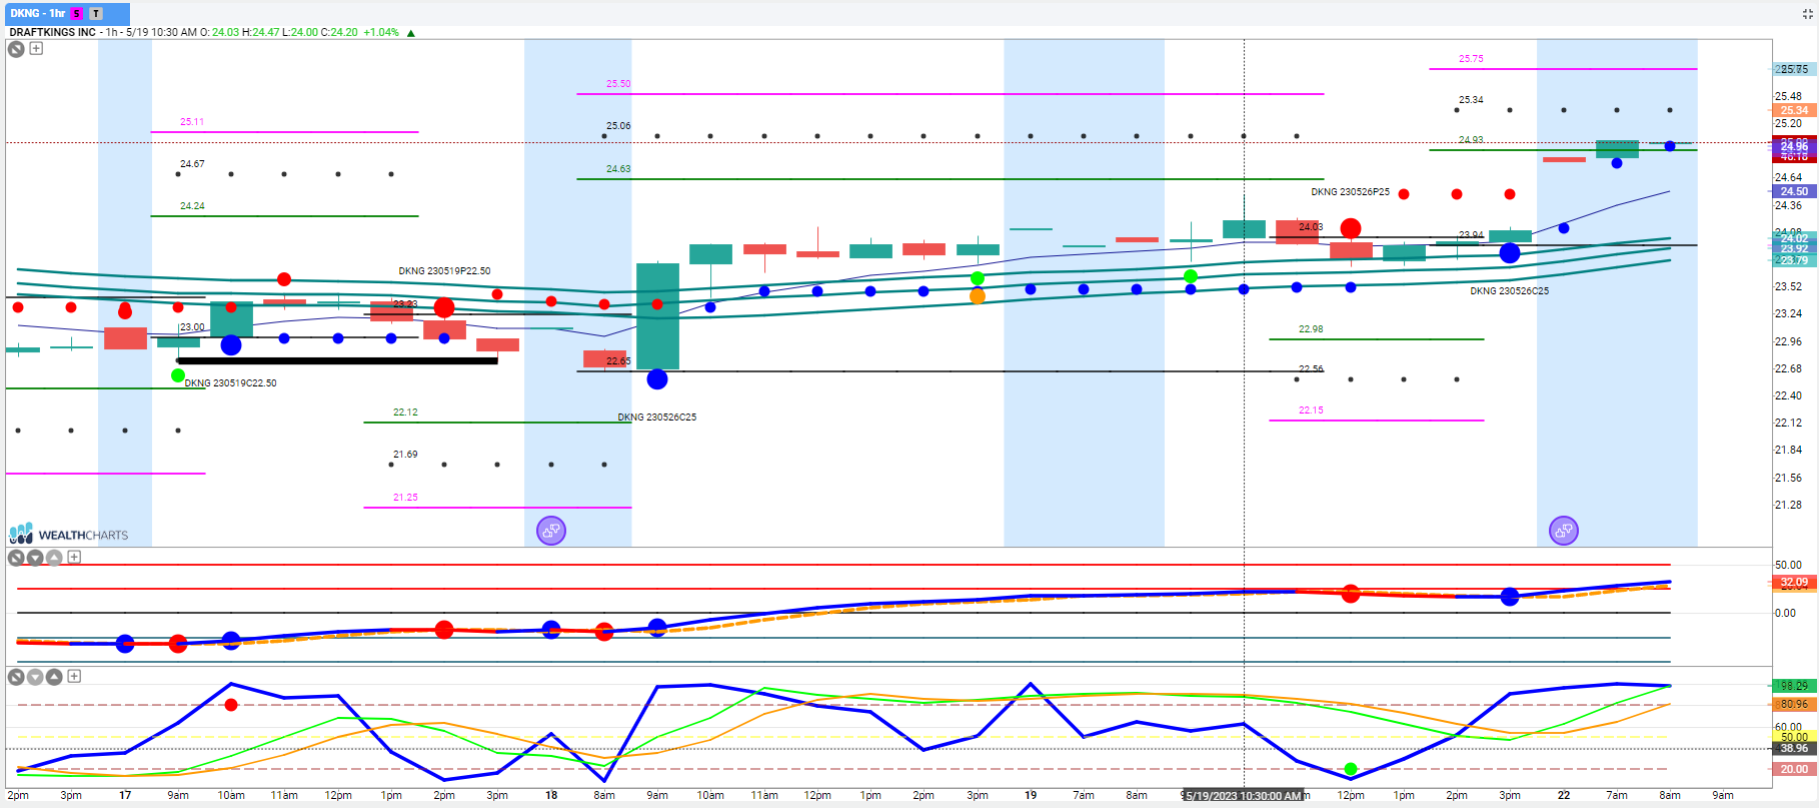This screenshot has width=1819, height=808.
Task: Click the purple link icon in the 22 session band
Action: [x=1564, y=530]
